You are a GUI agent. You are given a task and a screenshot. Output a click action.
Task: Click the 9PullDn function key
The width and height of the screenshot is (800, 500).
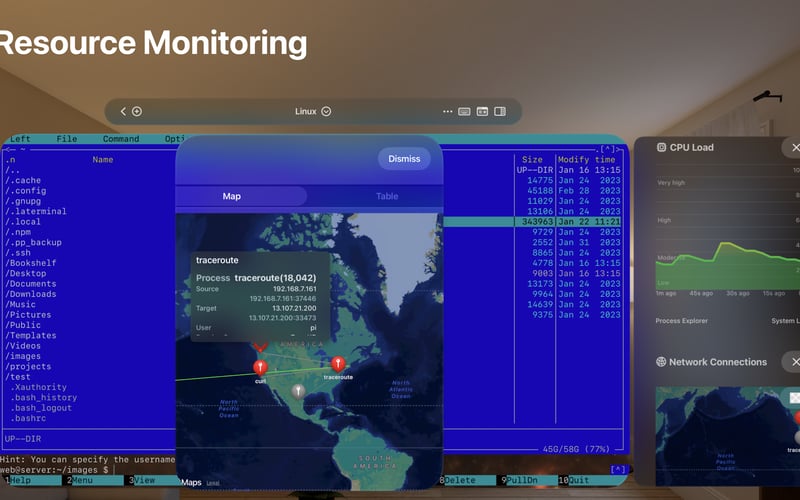click(528, 480)
